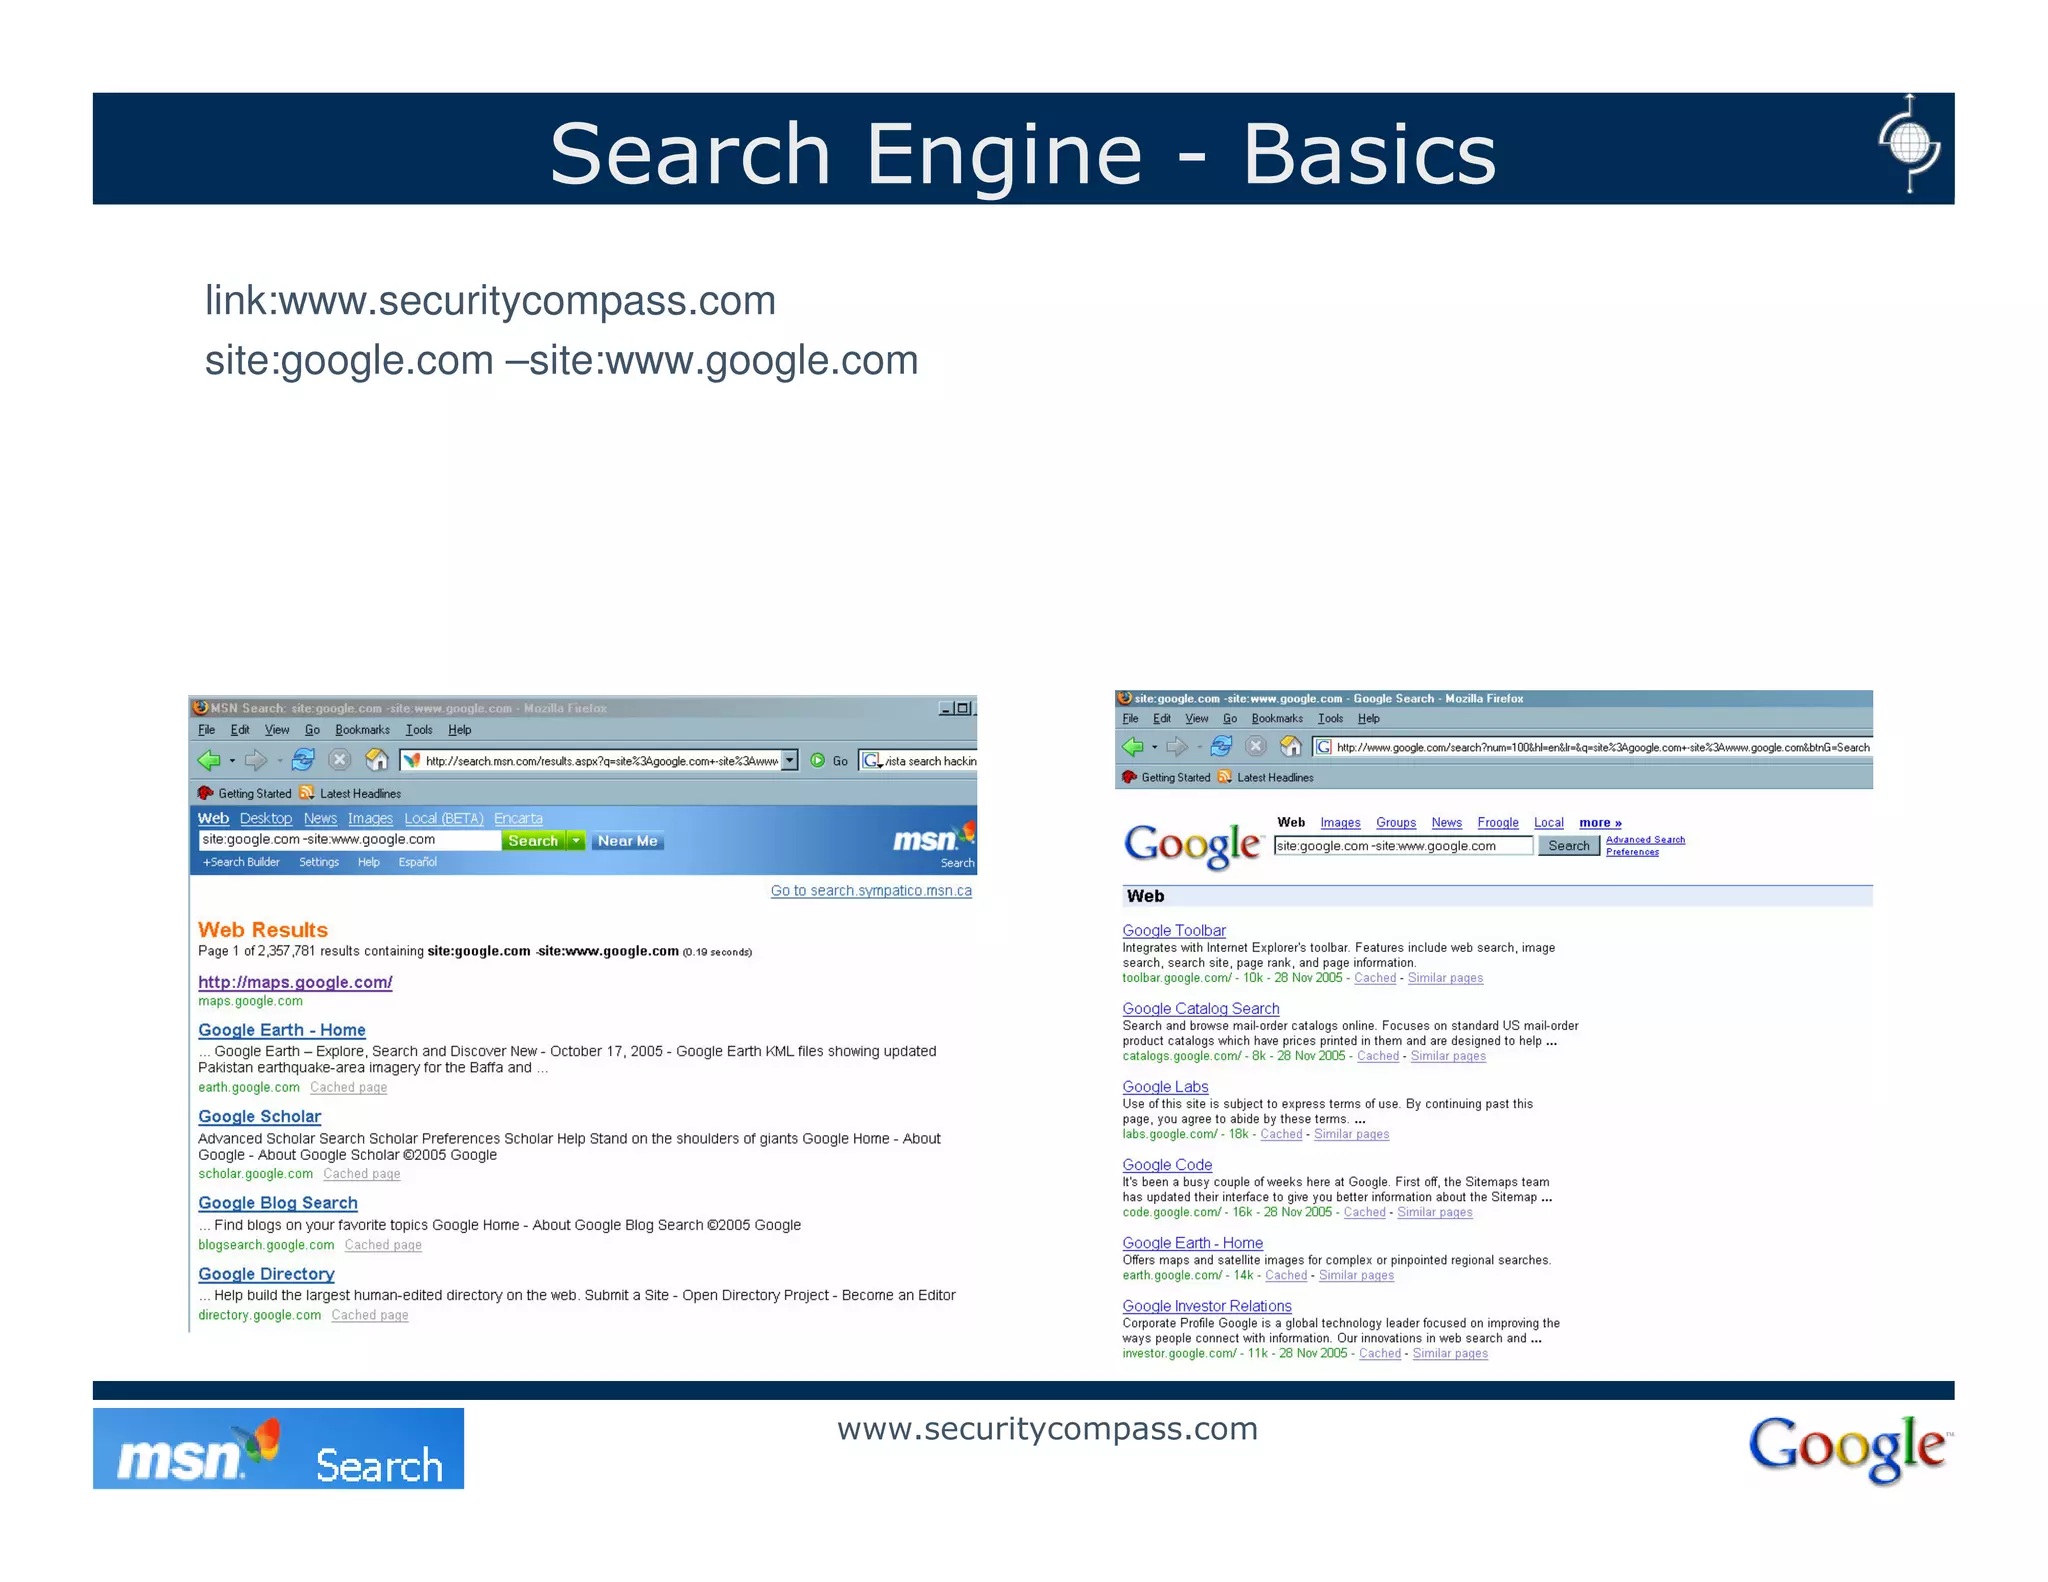
Task: Reload page in MSN Search Firefox window
Action: (x=303, y=761)
